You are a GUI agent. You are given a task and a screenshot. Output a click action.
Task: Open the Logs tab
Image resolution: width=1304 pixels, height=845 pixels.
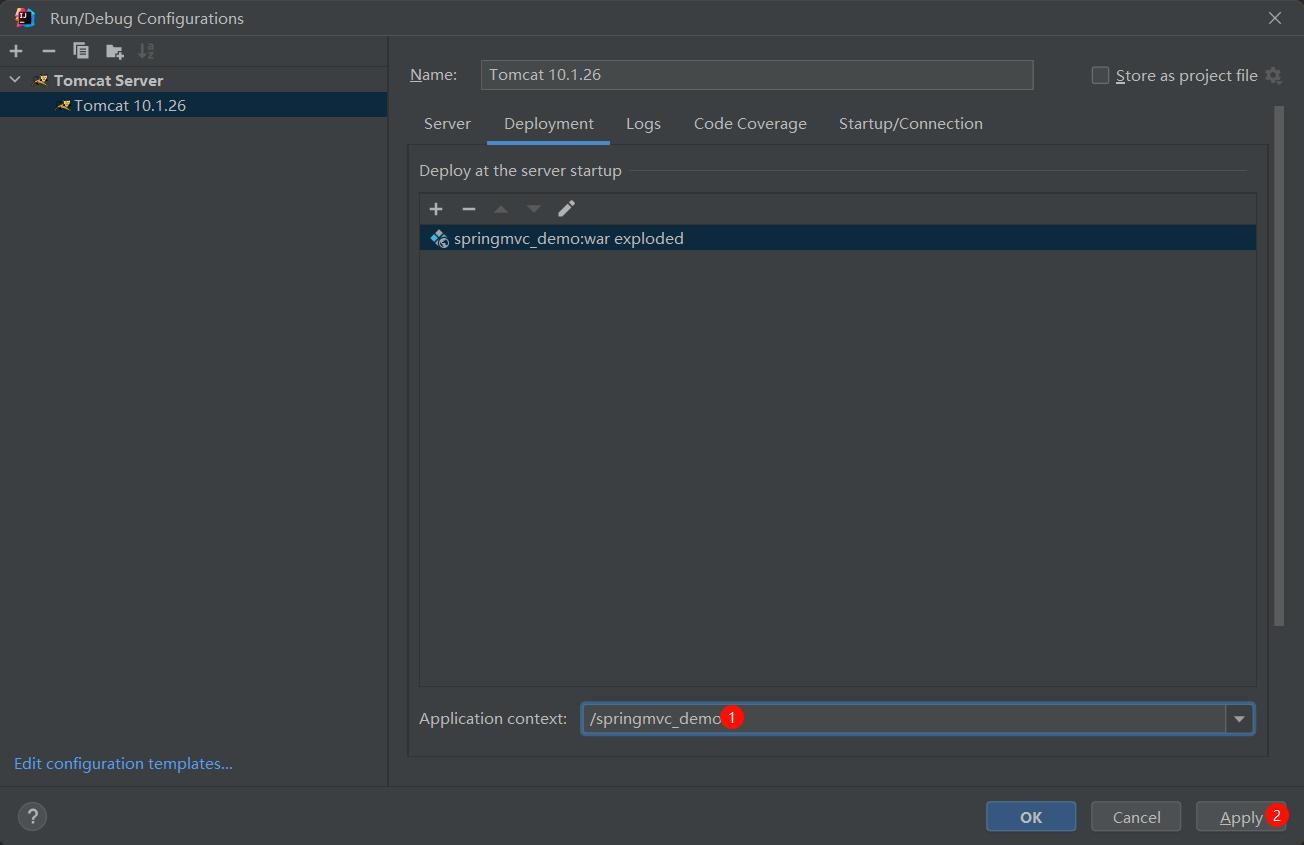pyautogui.click(x=643, y=124)
